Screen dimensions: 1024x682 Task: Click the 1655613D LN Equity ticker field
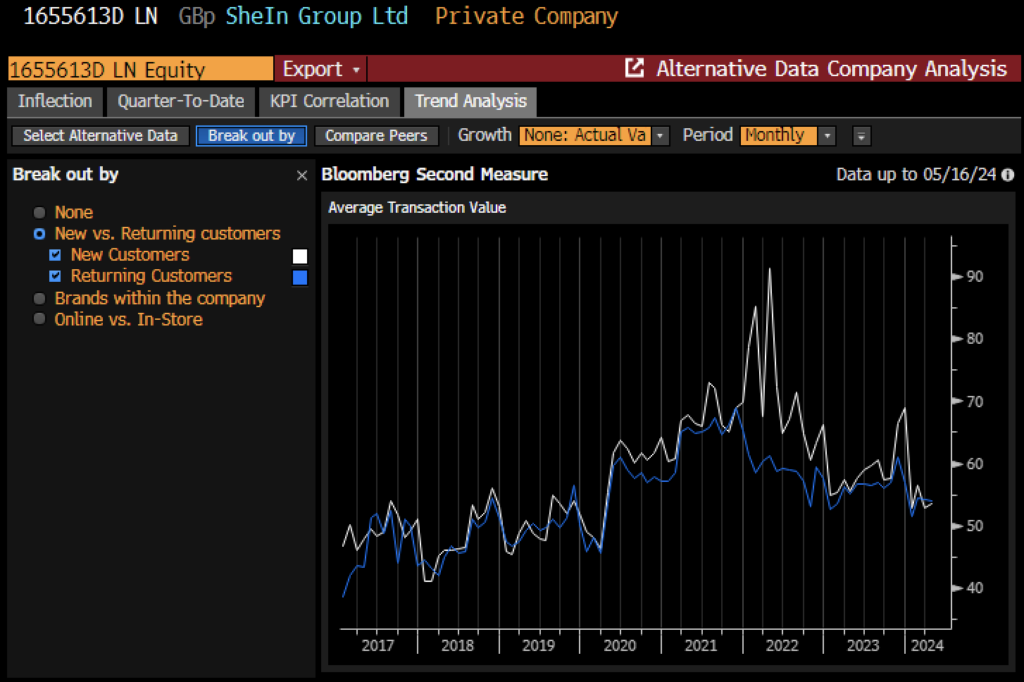click(x=138, y=69)
